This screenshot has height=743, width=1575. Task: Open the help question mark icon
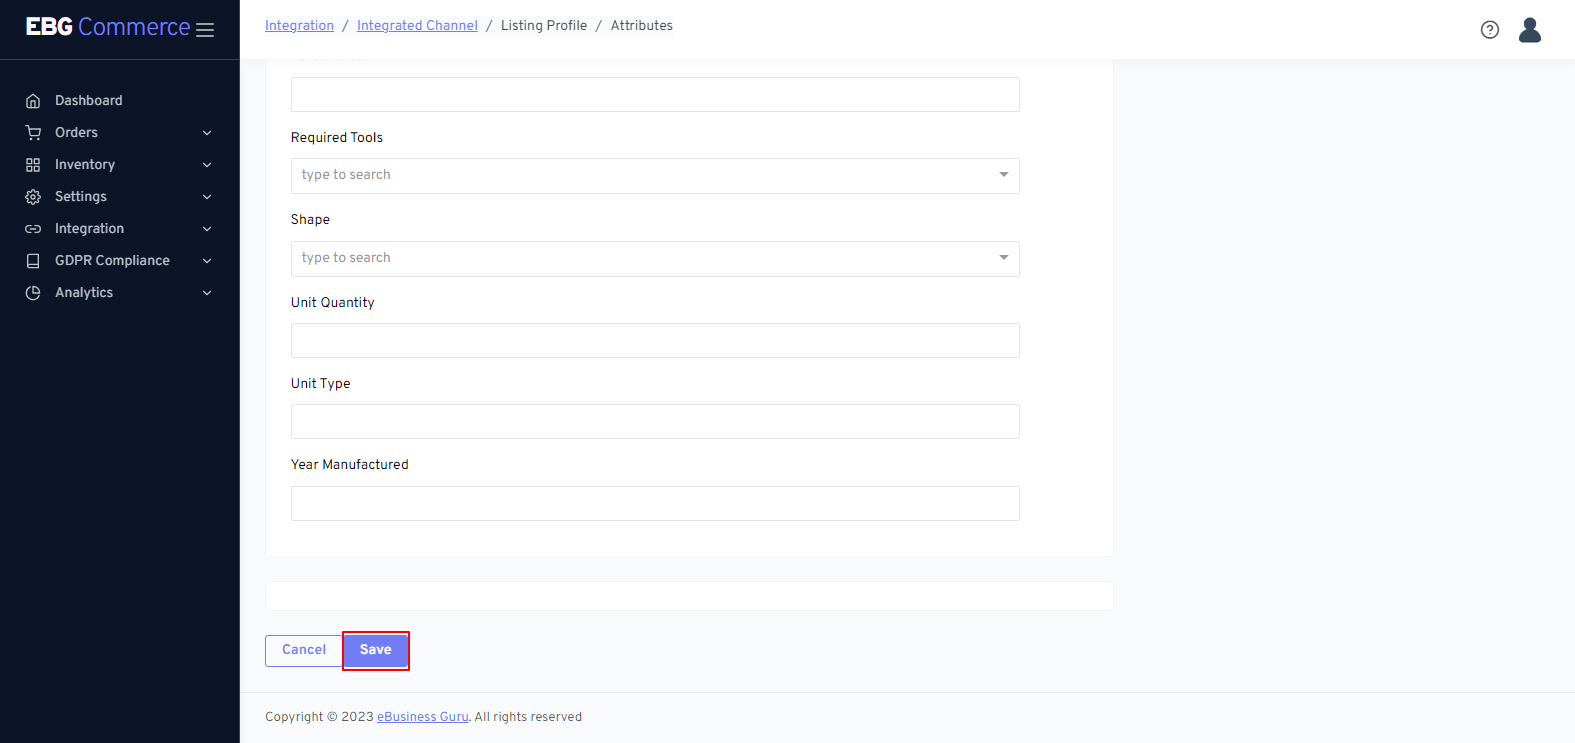coord(1489,30)
